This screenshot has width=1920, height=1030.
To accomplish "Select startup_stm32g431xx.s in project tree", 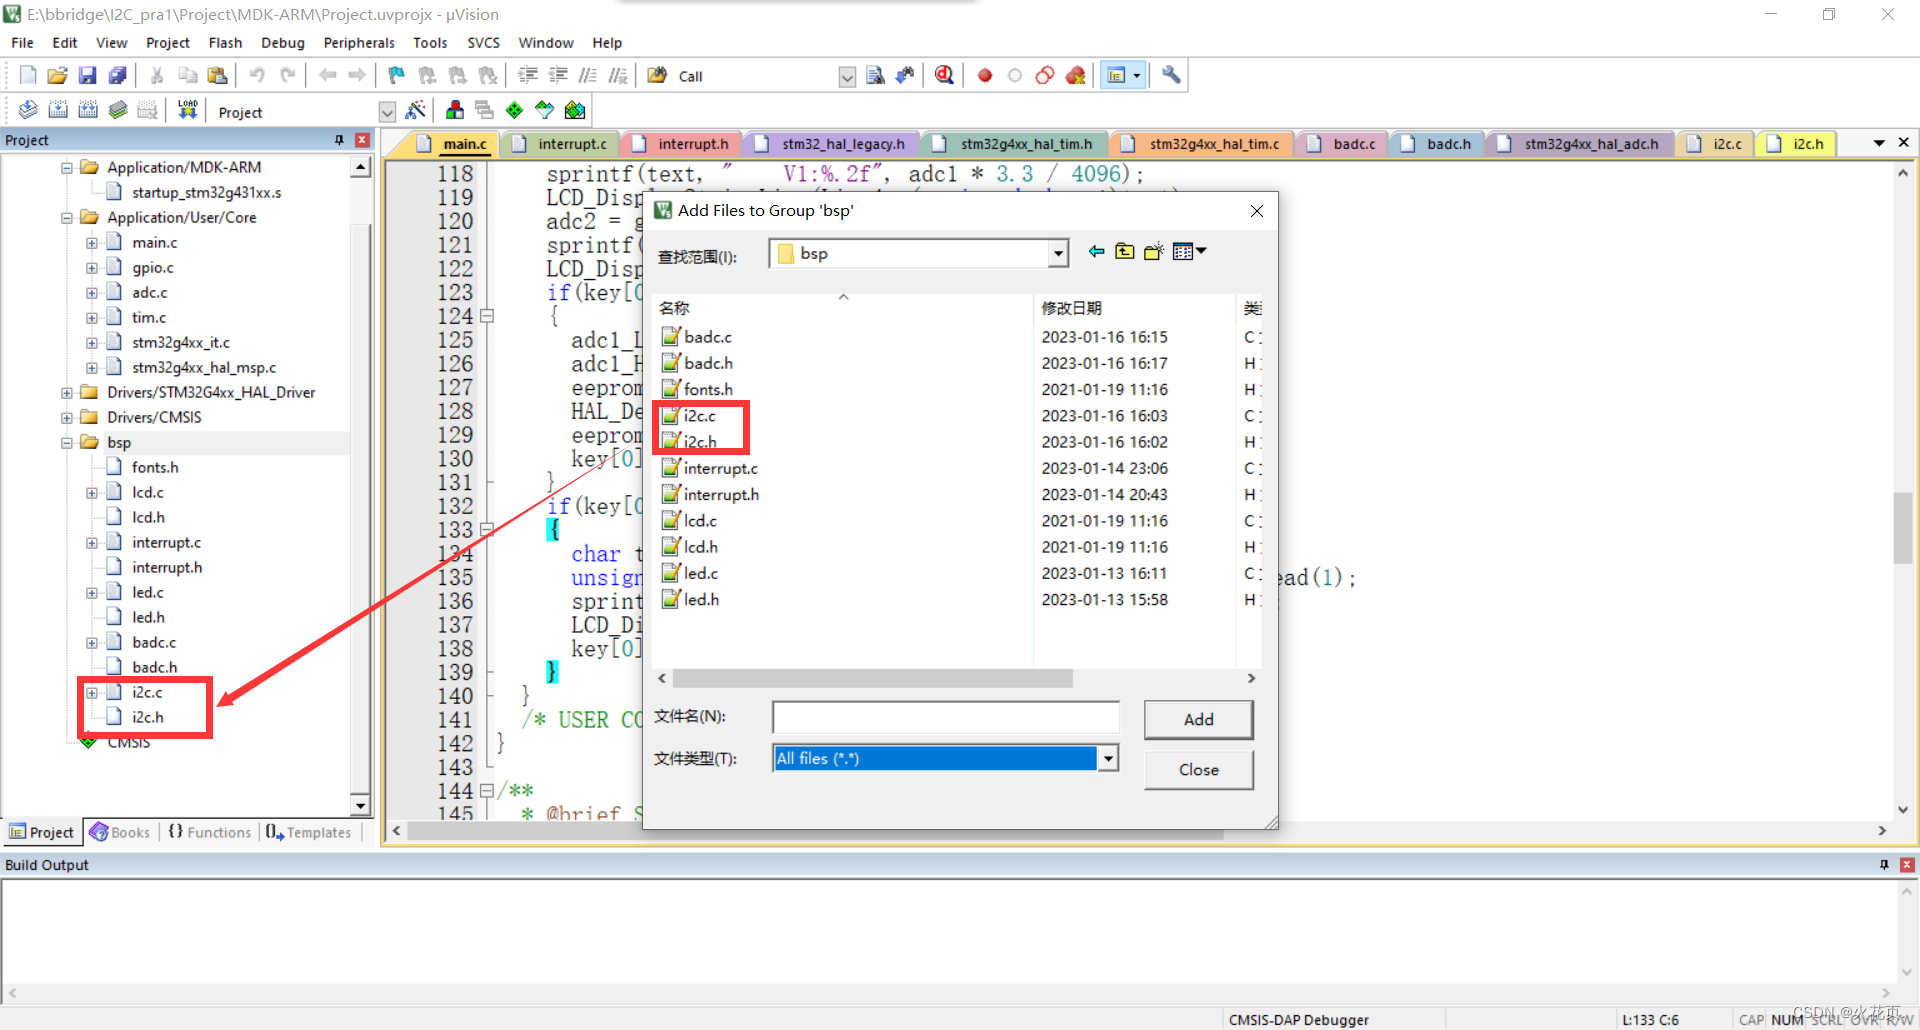I will [x=206, y=192].
